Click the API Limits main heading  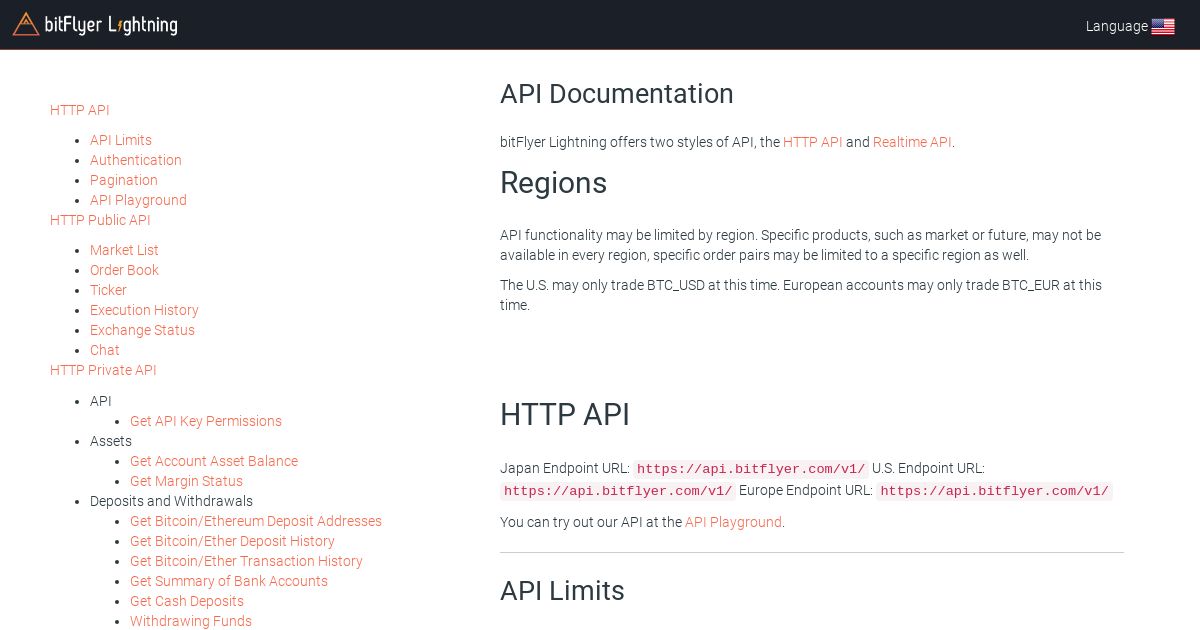562,591
